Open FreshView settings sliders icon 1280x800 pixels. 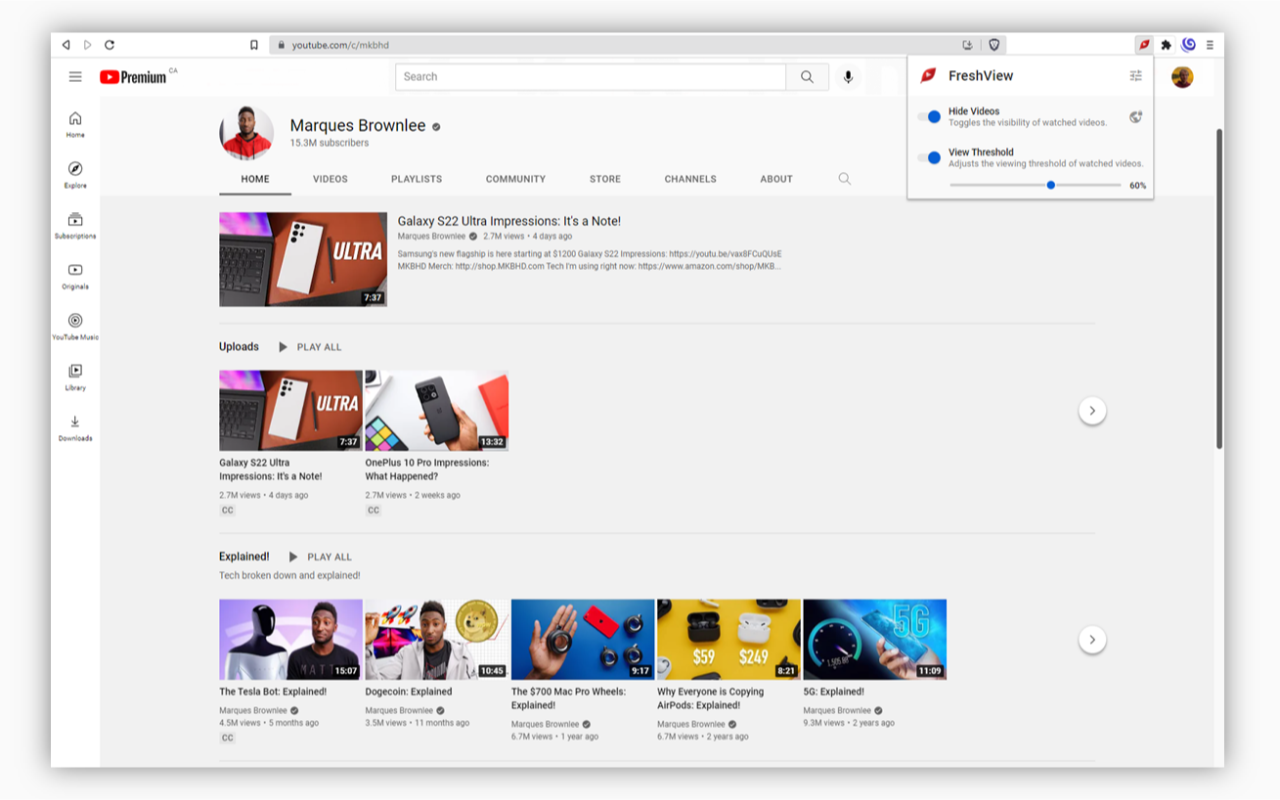[x=1135, y=76]
